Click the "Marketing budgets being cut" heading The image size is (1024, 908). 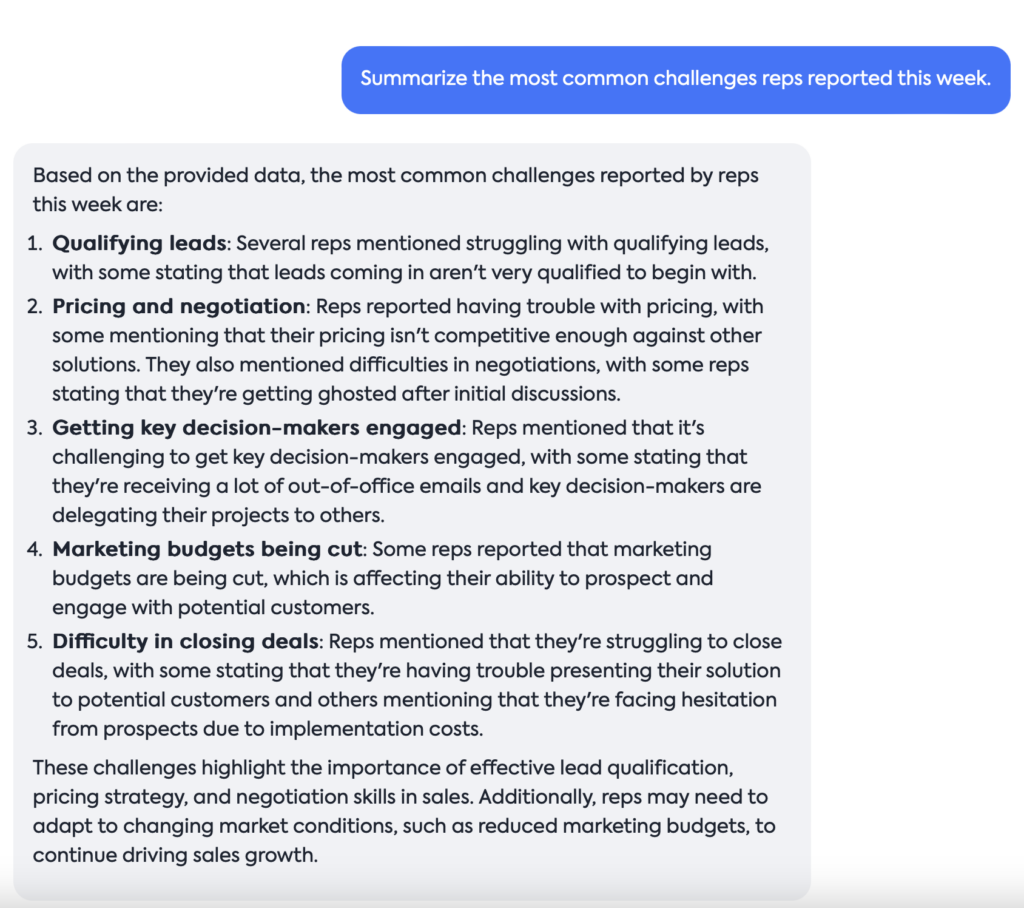[207, 549]
